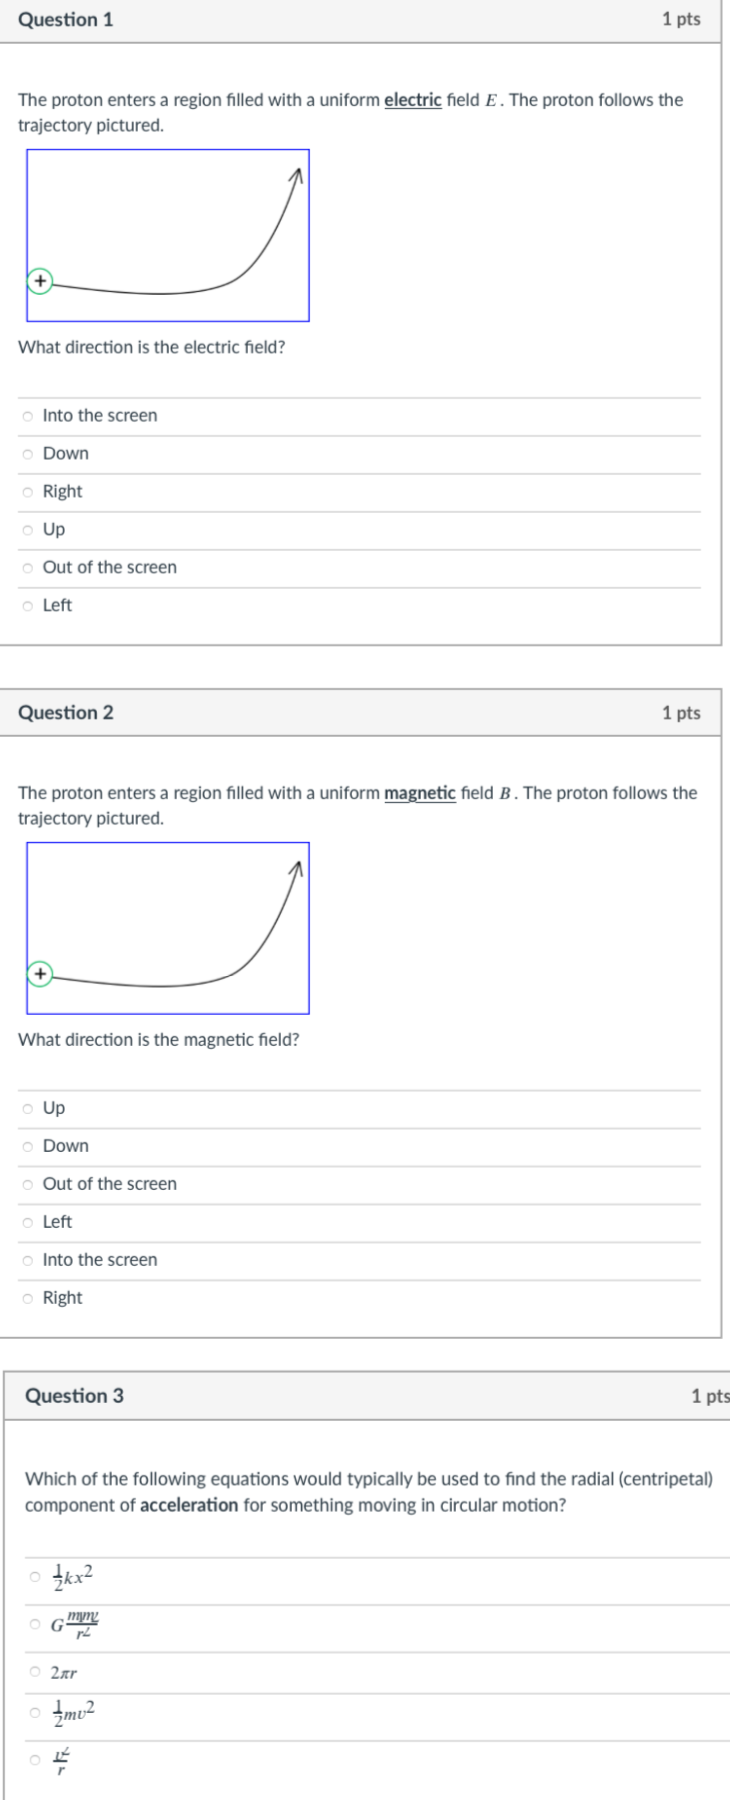Choose 'Into the screen' in Question 2
Image resolution: width=730 pixels, height=1800 pixels.
[x=28, y=1260]
